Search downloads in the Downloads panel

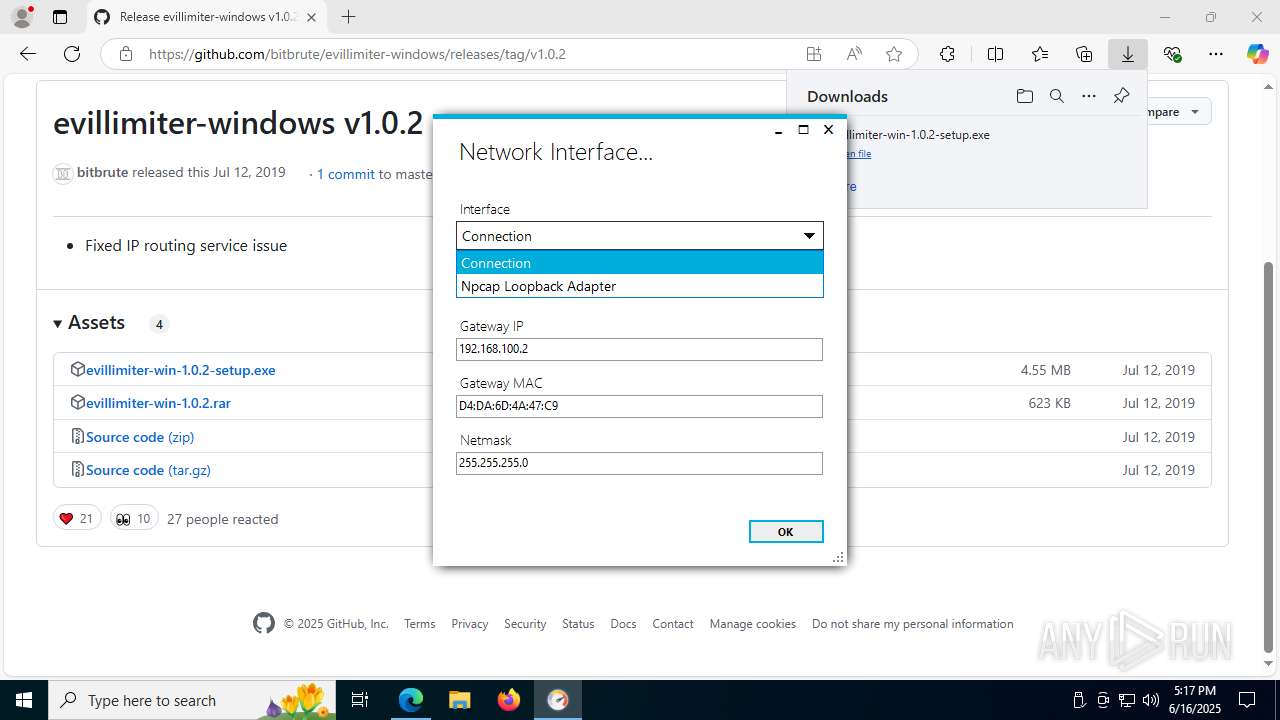(1056, 96)
